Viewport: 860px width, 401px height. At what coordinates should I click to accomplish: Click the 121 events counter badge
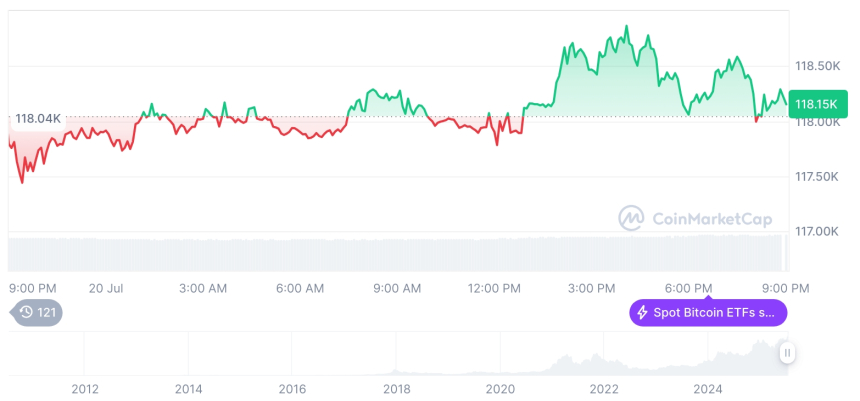click(x=46, y=313)
